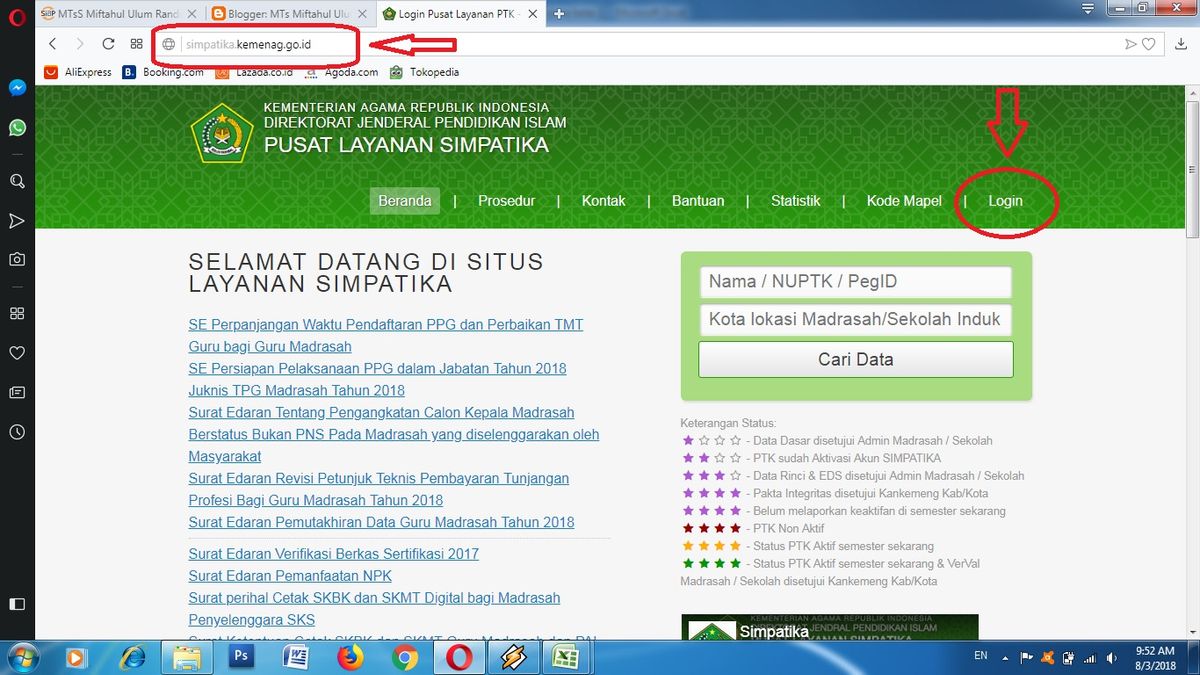Image resolution: width=1200 pixels, height=675 pixels.
Task: Open the Kontak menu item
Action: pyautogui.click(x=604, y=200)
